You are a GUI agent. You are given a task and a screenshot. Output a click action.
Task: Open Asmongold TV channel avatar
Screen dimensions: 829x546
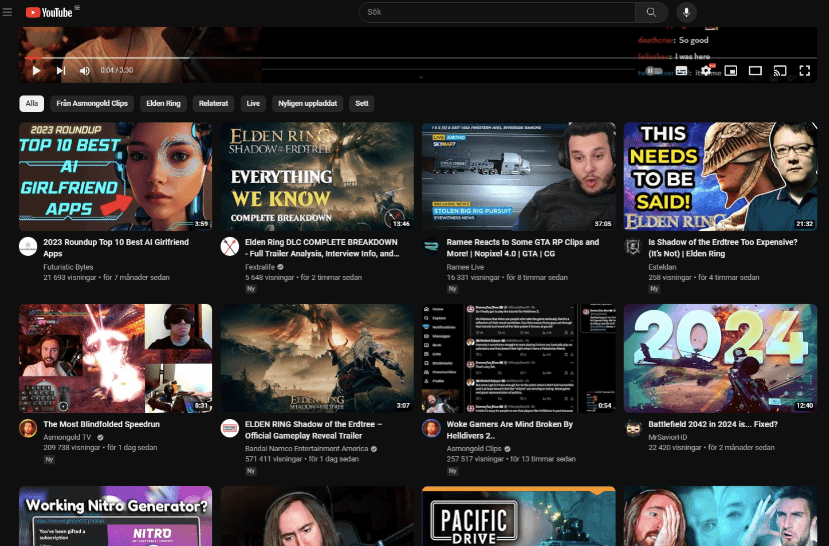tap(28, 429)
